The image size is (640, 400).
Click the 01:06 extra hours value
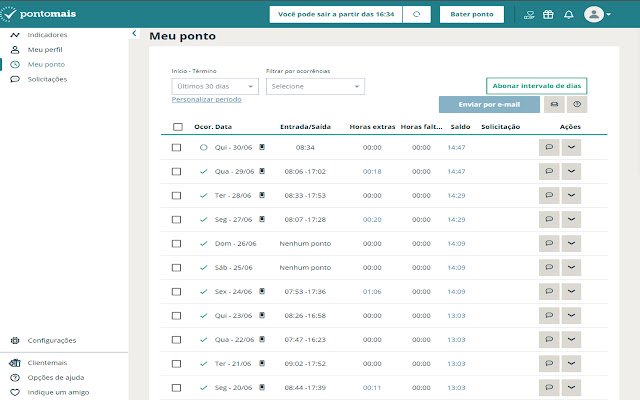click(372, 292)
